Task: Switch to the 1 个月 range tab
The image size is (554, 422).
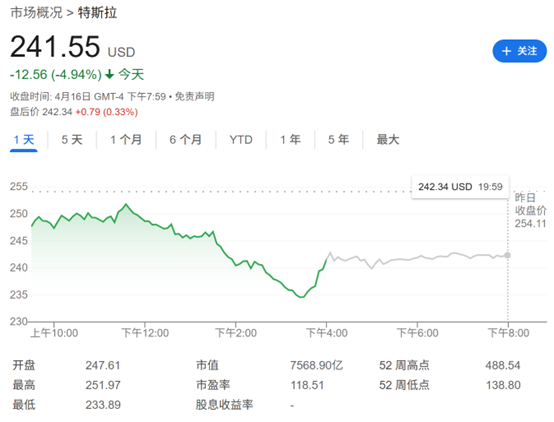Action: coord(126,140)
